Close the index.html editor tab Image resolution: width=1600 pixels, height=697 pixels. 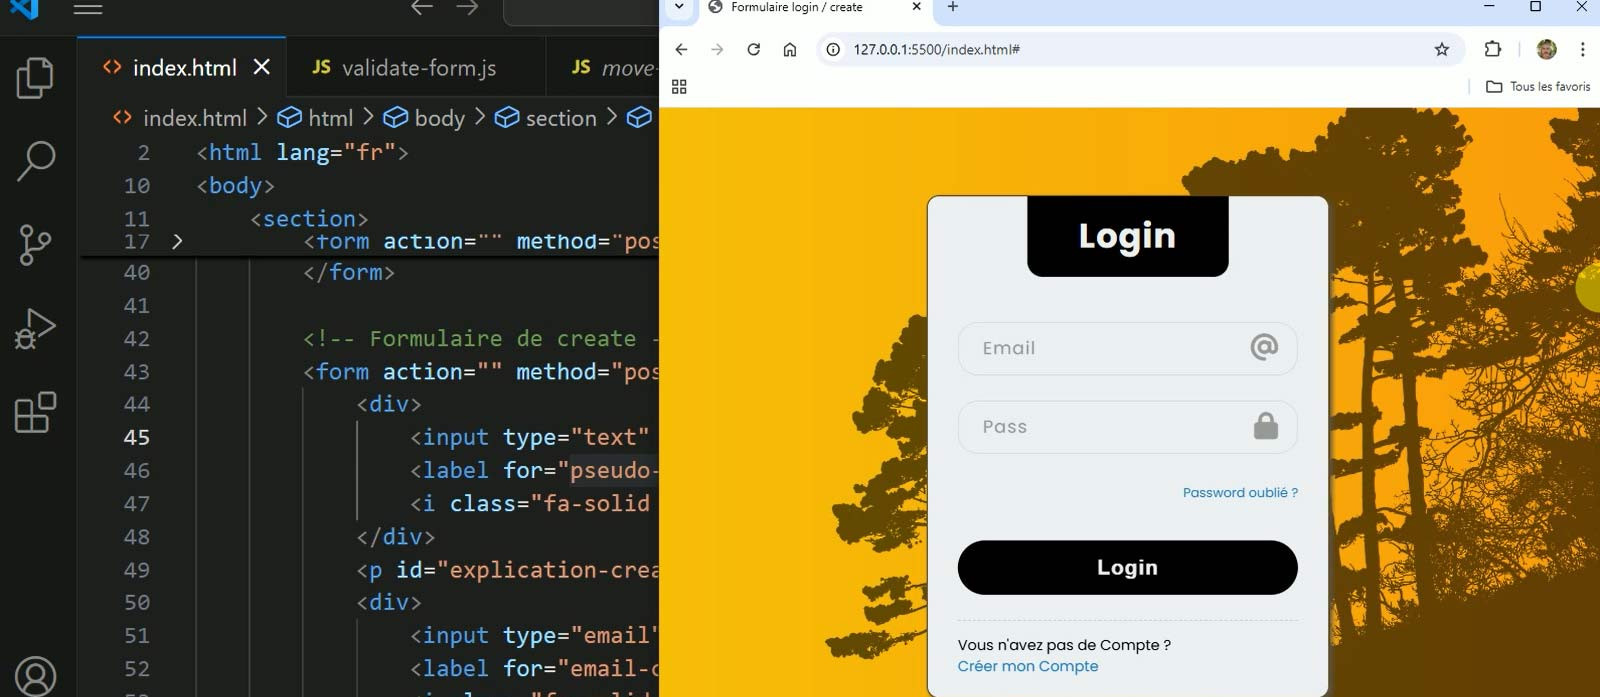click(x=262, y=67)
